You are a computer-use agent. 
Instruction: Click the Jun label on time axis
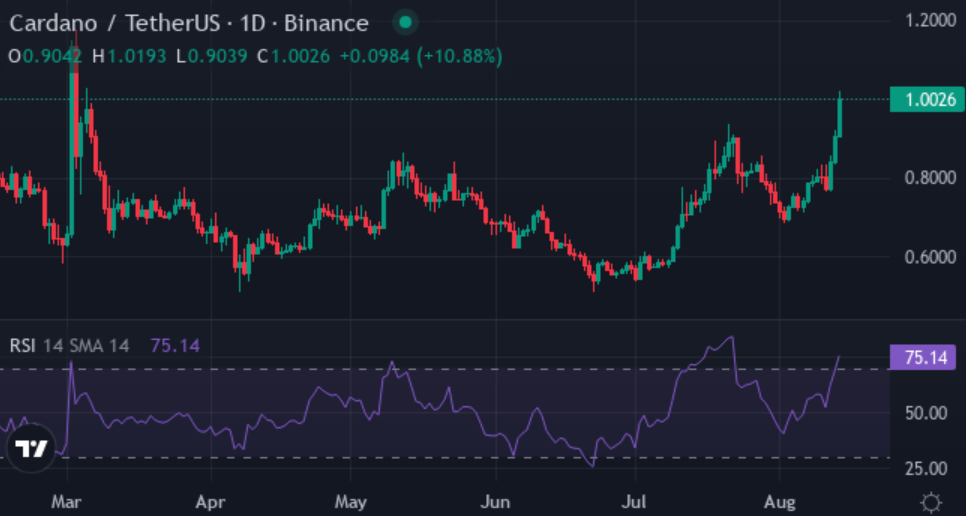coord(495,502)
